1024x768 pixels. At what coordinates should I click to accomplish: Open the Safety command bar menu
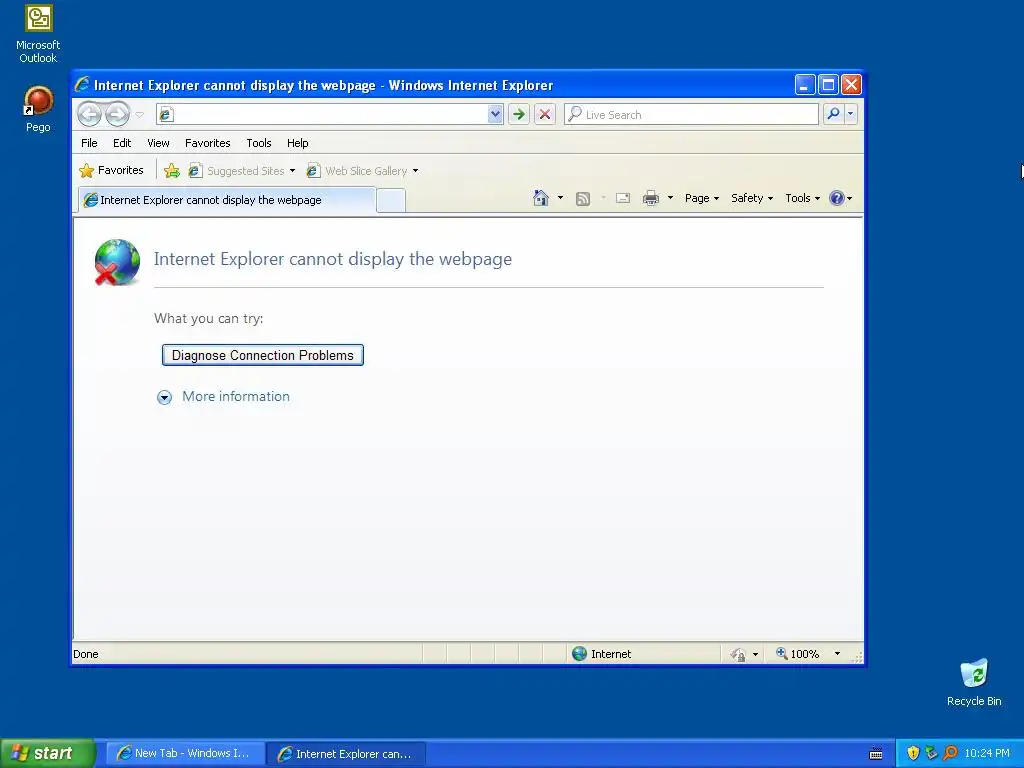[x=752, y=198]
